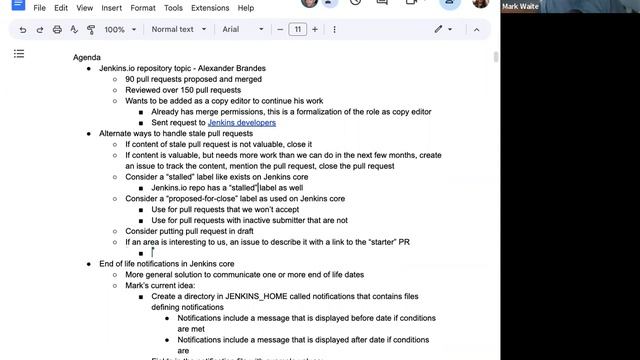Click the Agenda heading text

tap(87, 58)
